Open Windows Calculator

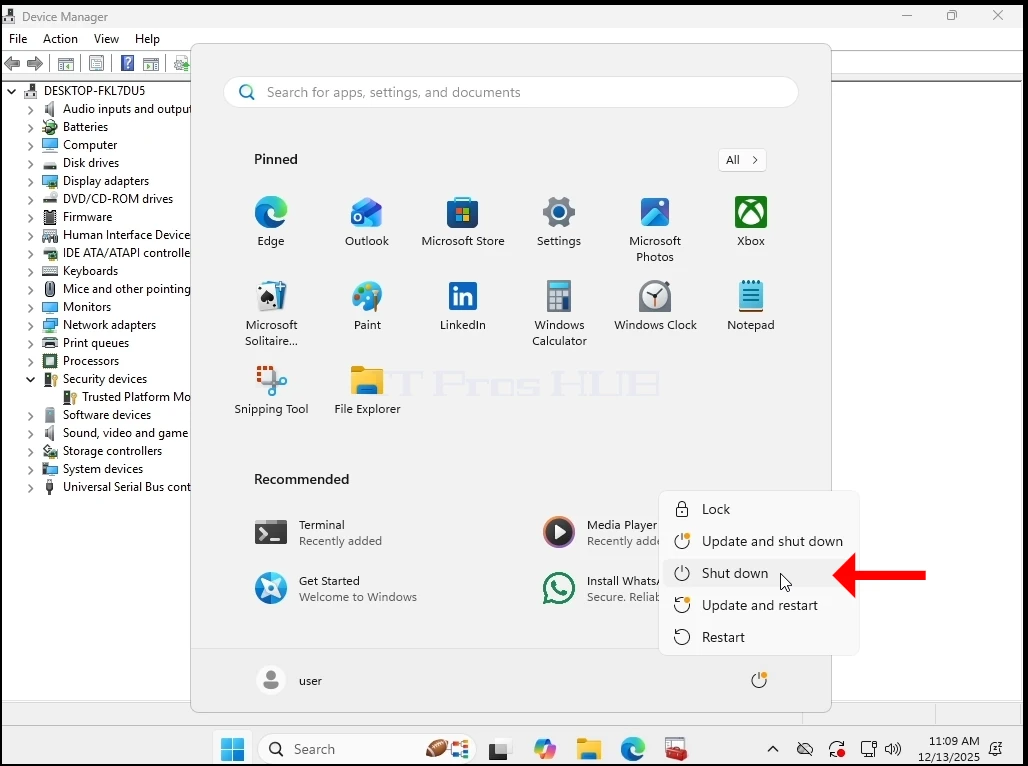(559, 313)
